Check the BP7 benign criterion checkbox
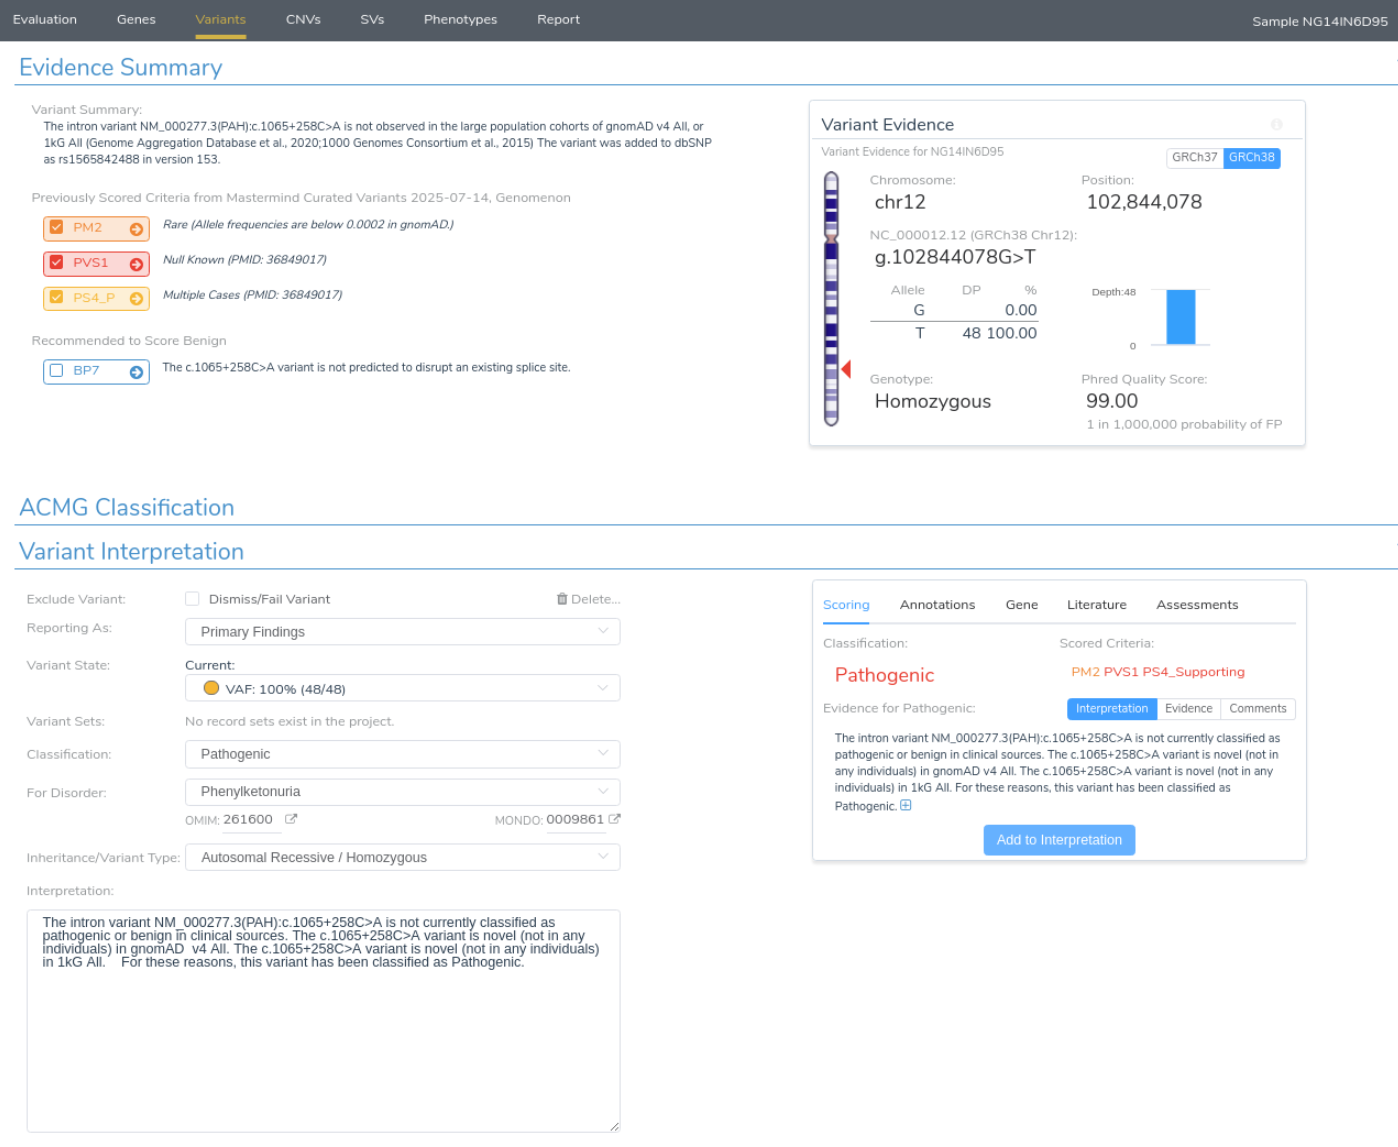Screen dimensions: 1398x1147 [57, 371]
